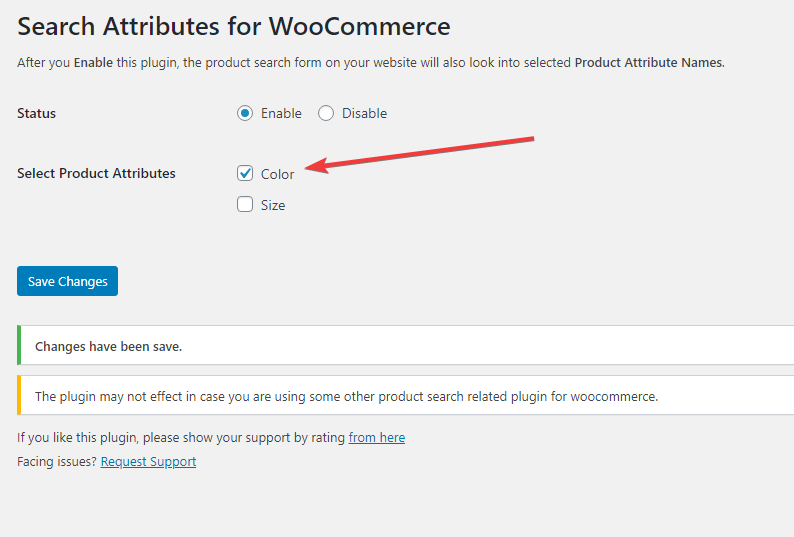Click the green "Changes have been save." notice

click(x=108, y=346)
